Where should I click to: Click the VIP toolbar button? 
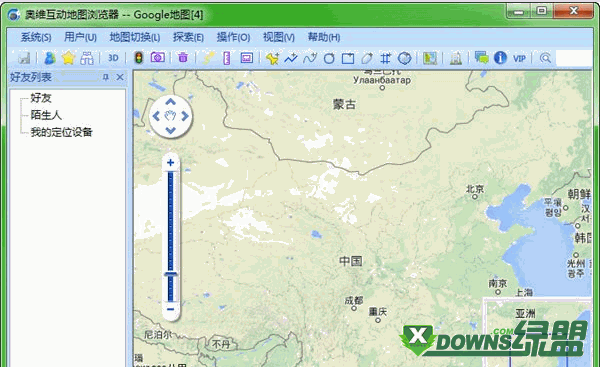click(x=519, y=59)
